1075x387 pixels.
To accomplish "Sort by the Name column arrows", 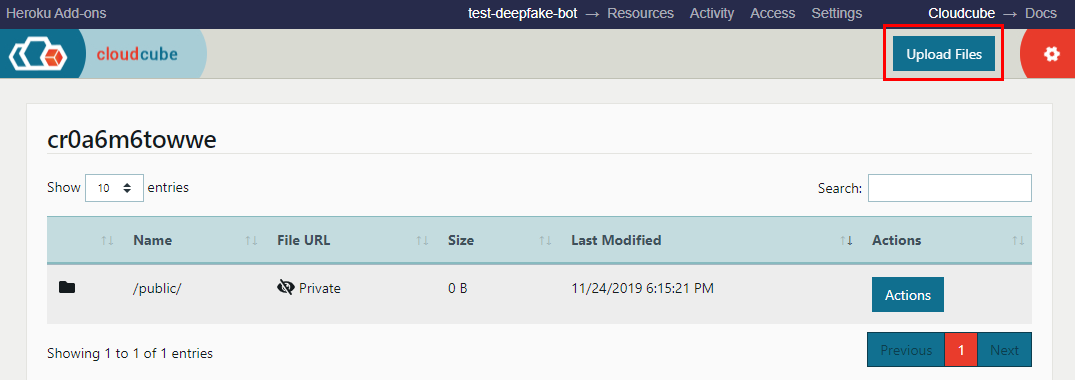I will click(x=251, y=240).
